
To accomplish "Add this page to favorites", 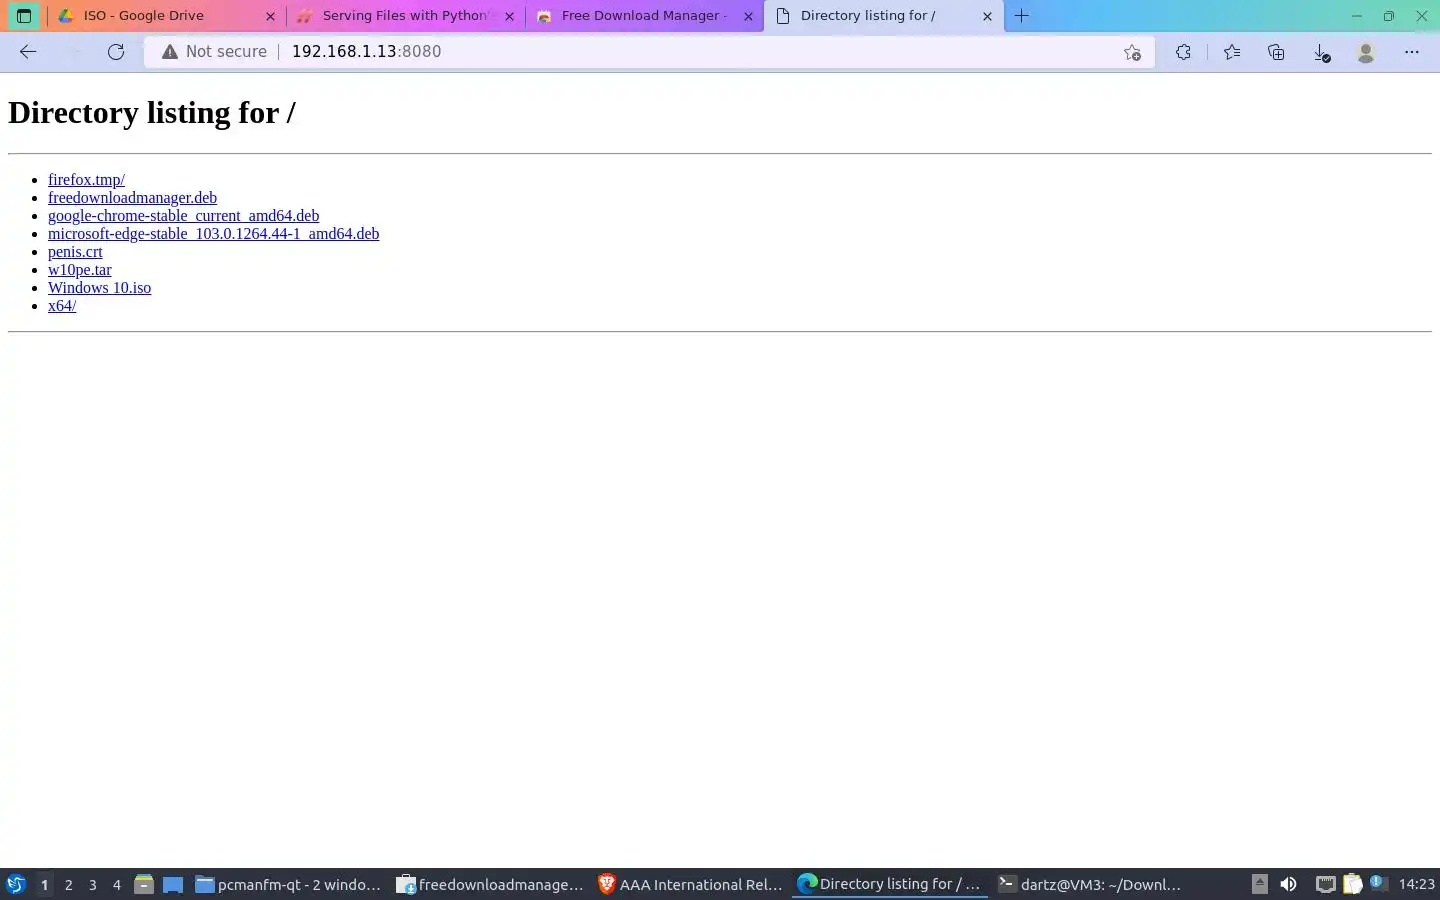I will pos(1132,52).
